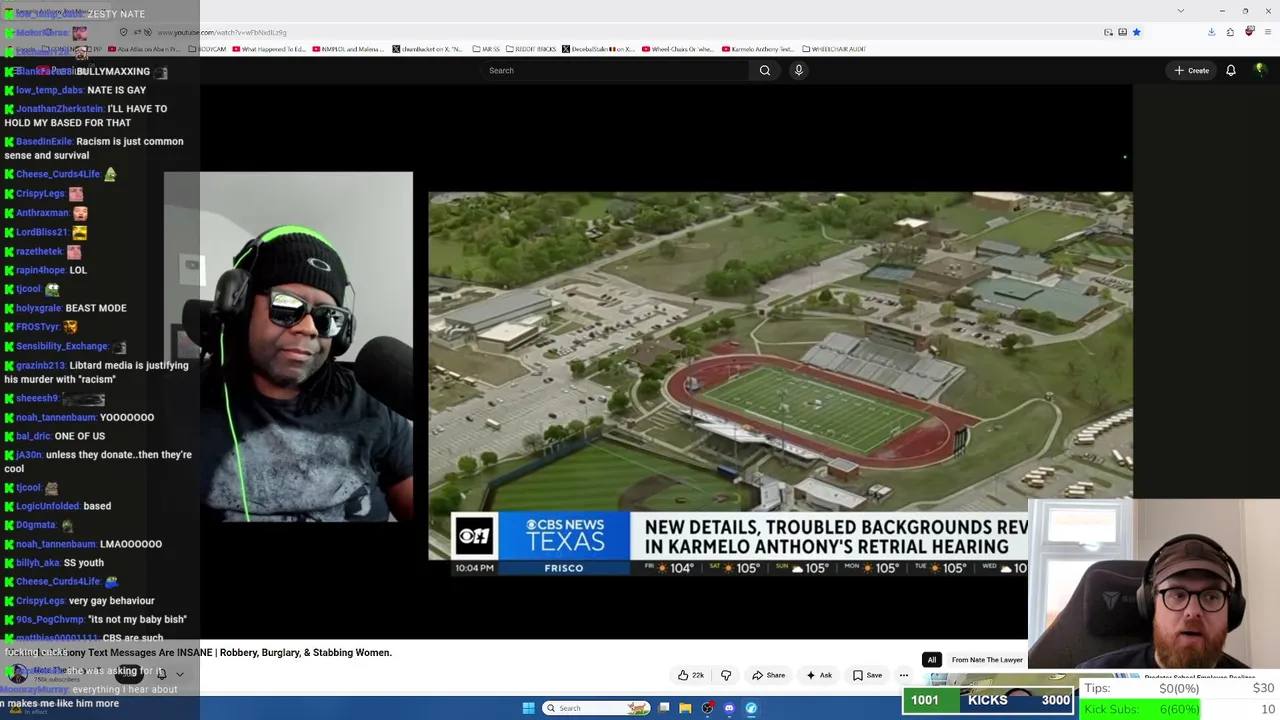The height and width of the screenshot is (720, 1280).
Task: Dislike the video with thumbs-down
Action: (726, 675)
